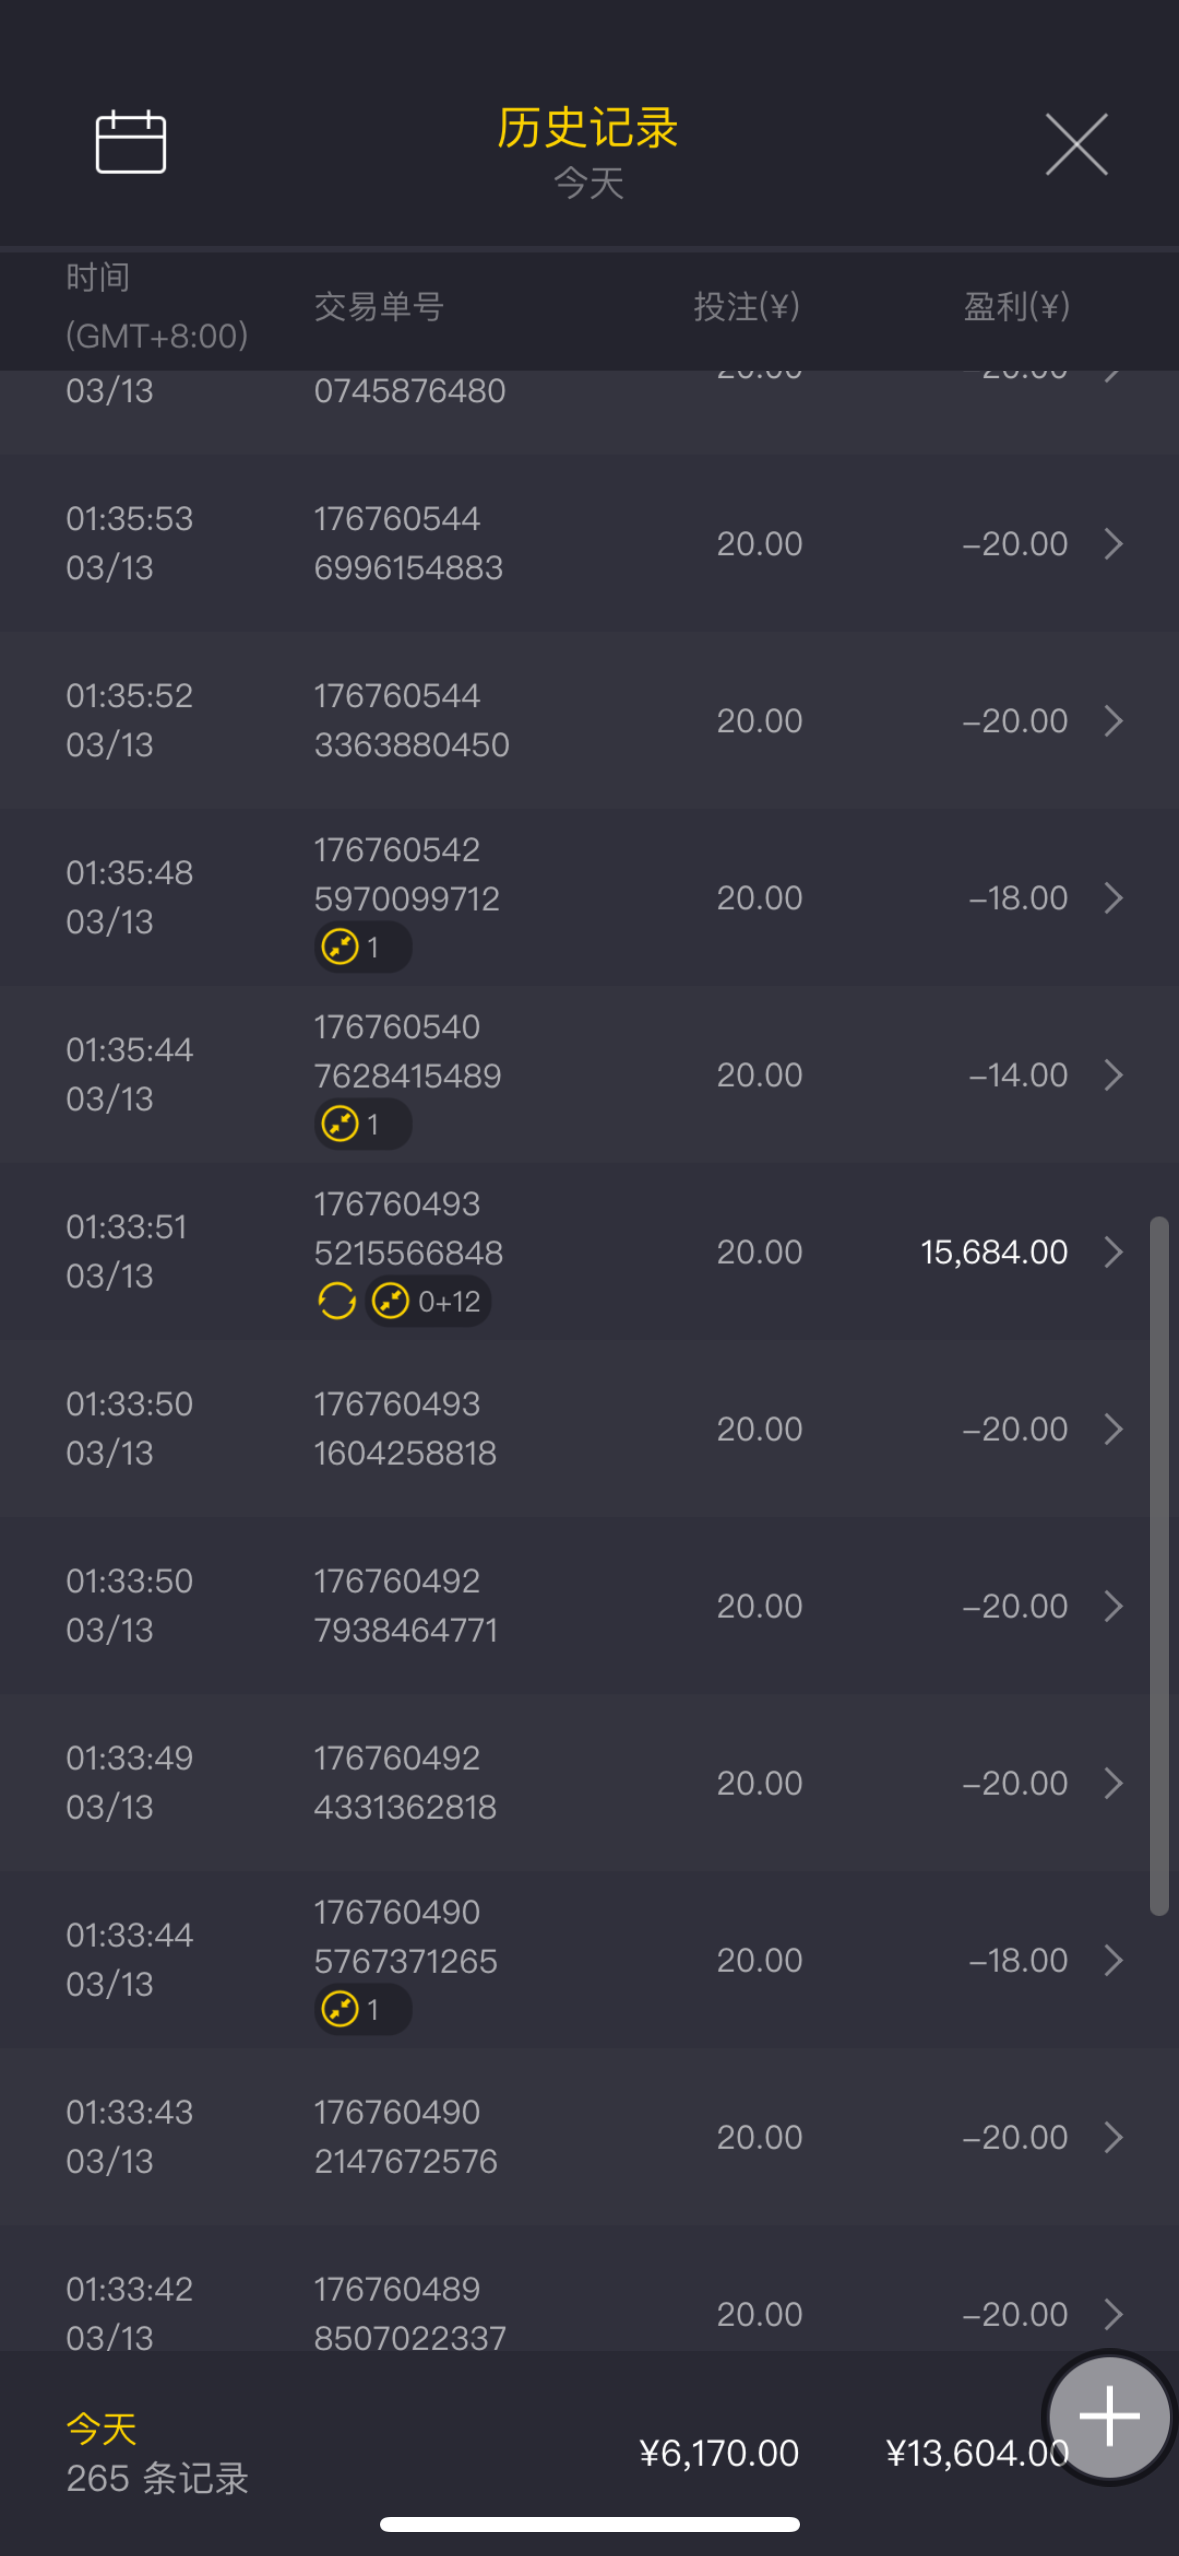Click the badge on the 01:33:44 record

tap(362, 2009)
